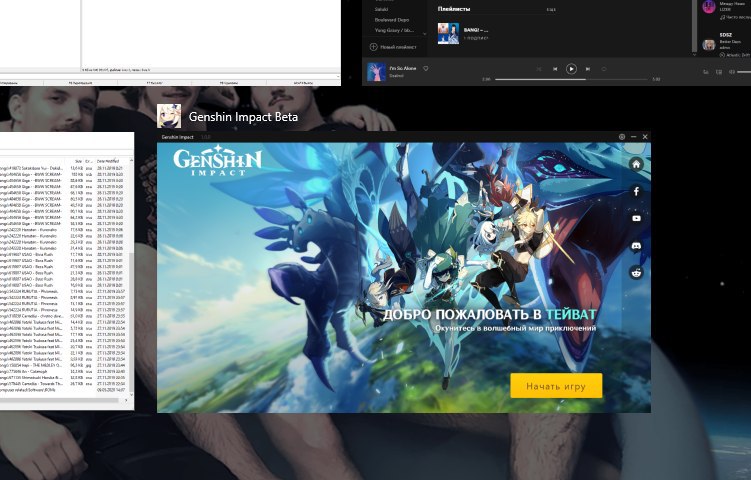The width and height of the screenshot is (751, 480).
Task: Click the Paimon icon beside Genshin Impact Beta
Action: click(169, 116)
